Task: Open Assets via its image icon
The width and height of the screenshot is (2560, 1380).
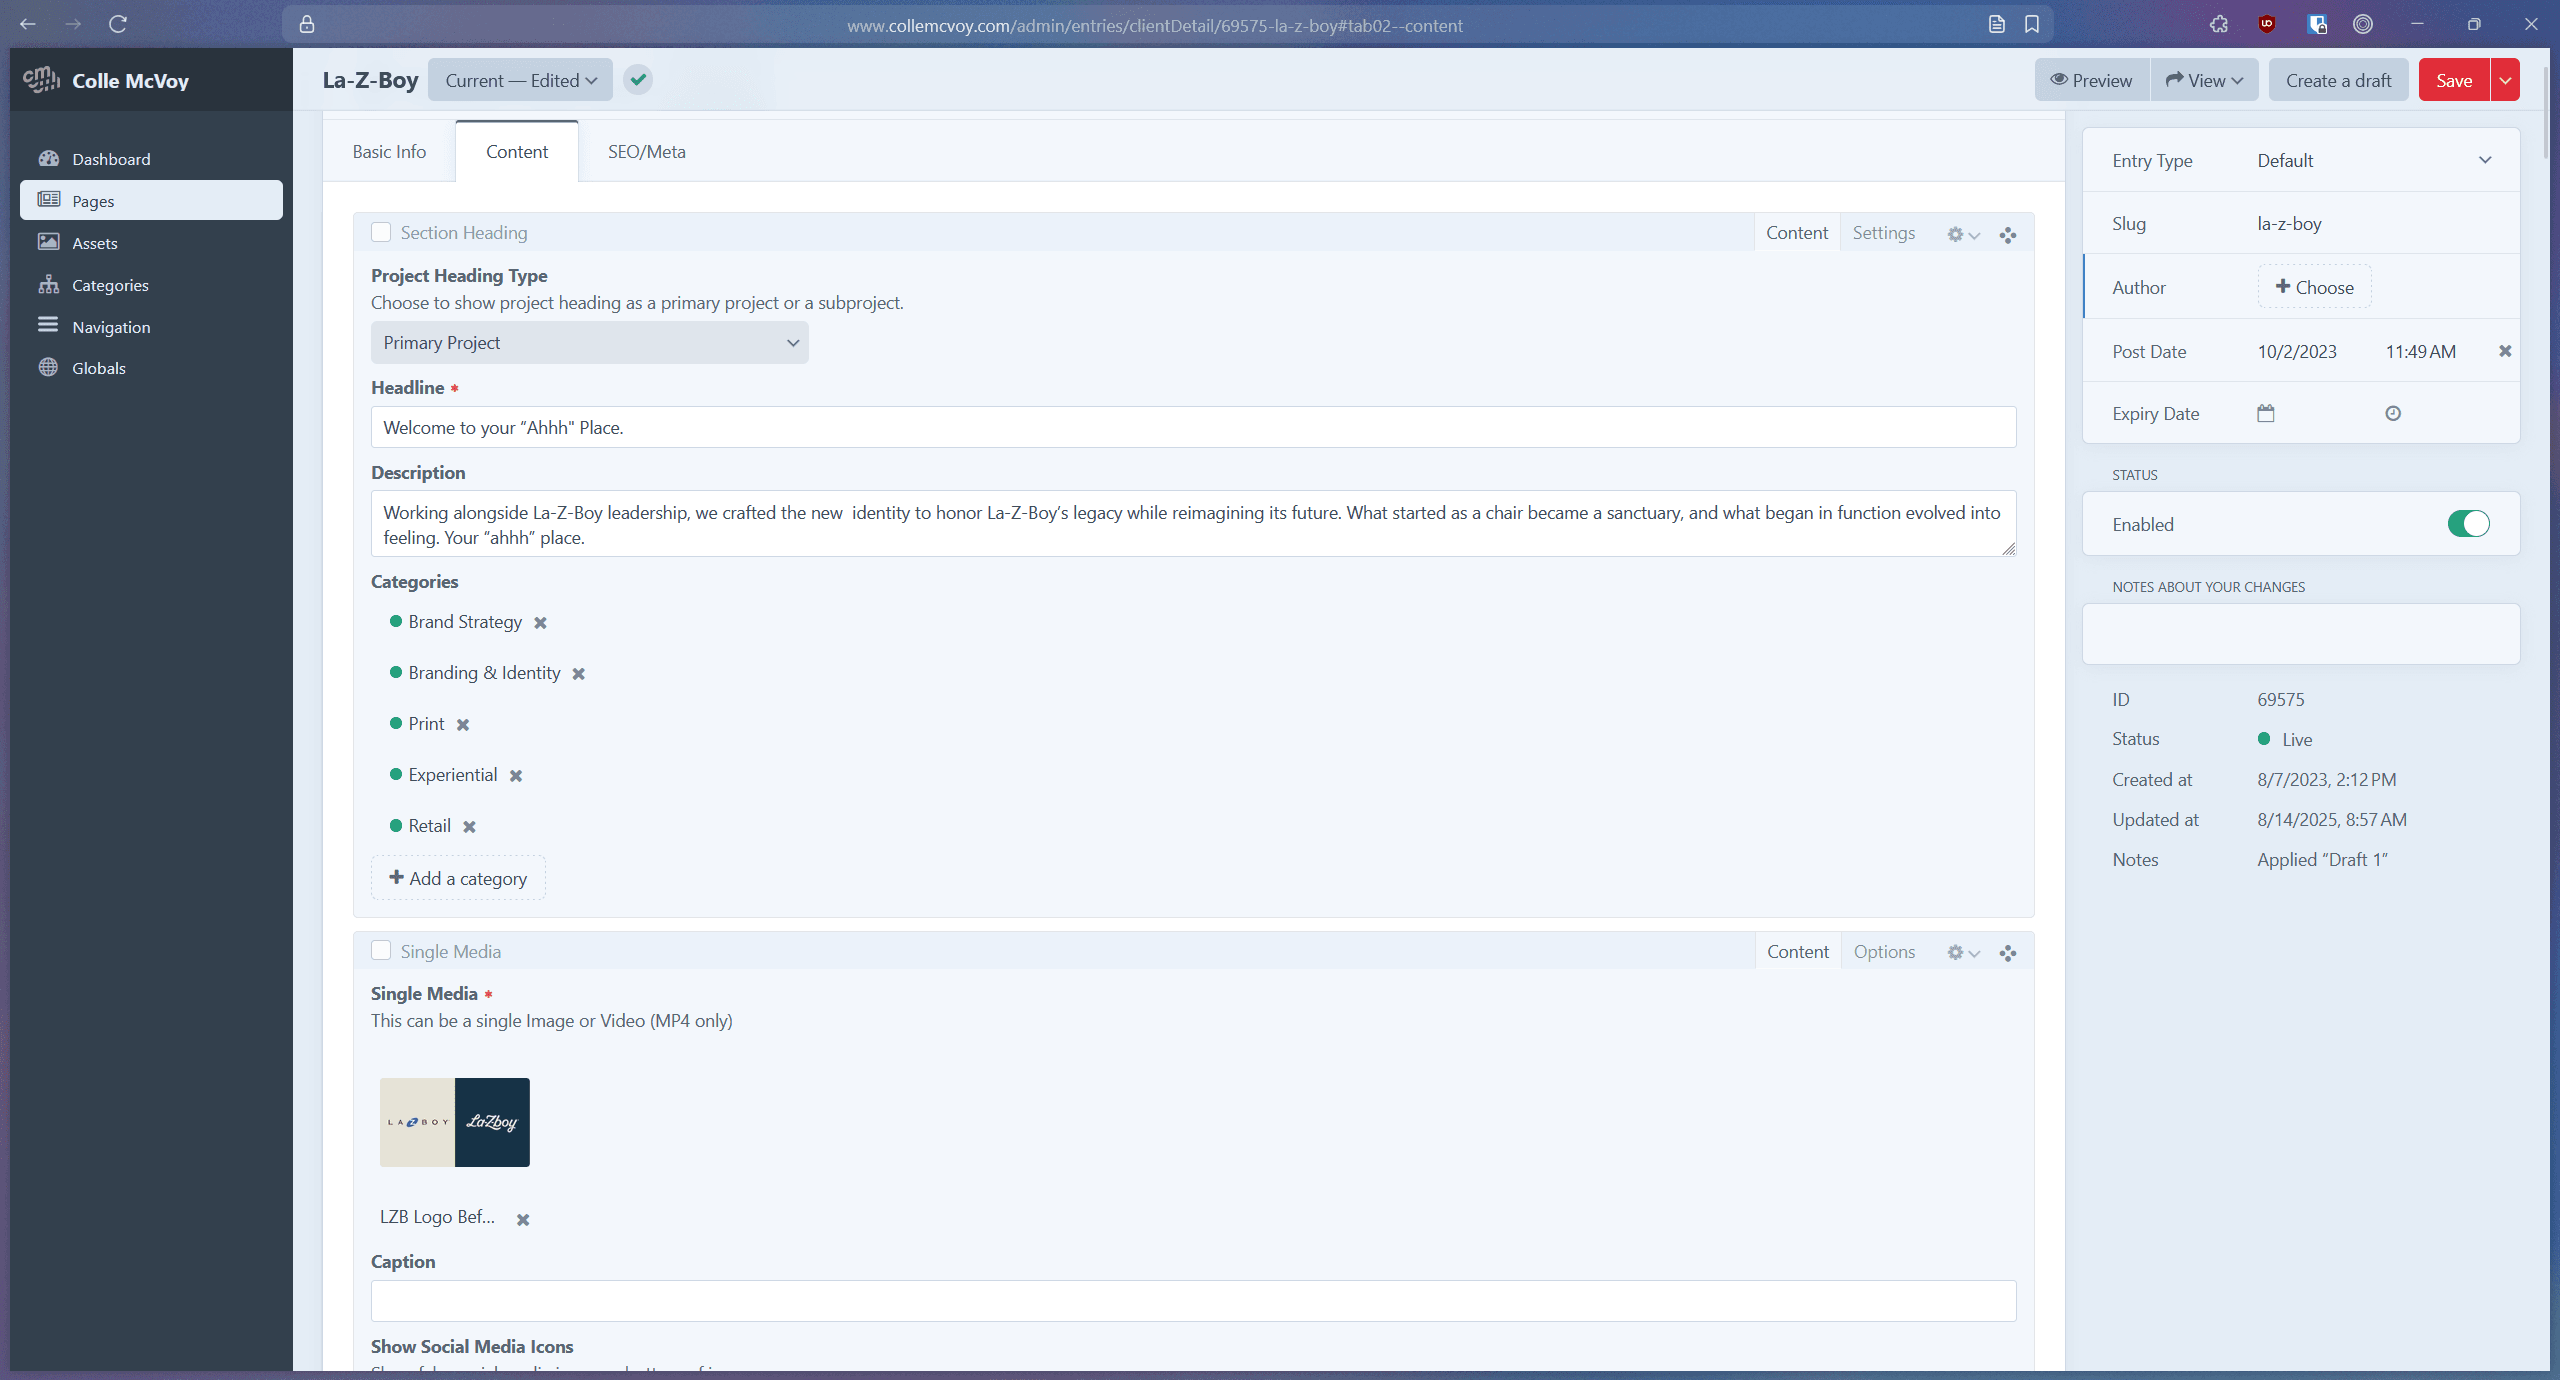Action: tap(48, 242)
